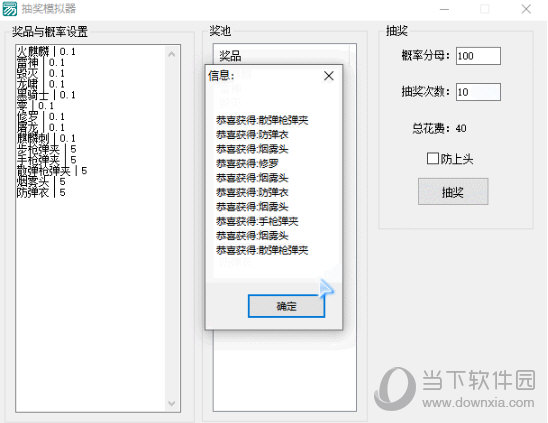Enable the 防上头 checkbox
This screenshot has height=423, width=548.
(433, 158)
